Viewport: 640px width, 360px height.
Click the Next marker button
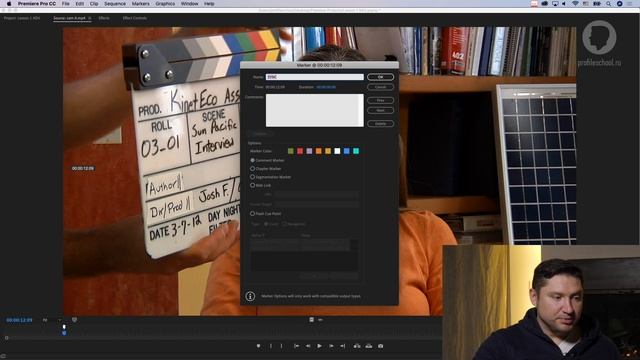click(380, 110)
